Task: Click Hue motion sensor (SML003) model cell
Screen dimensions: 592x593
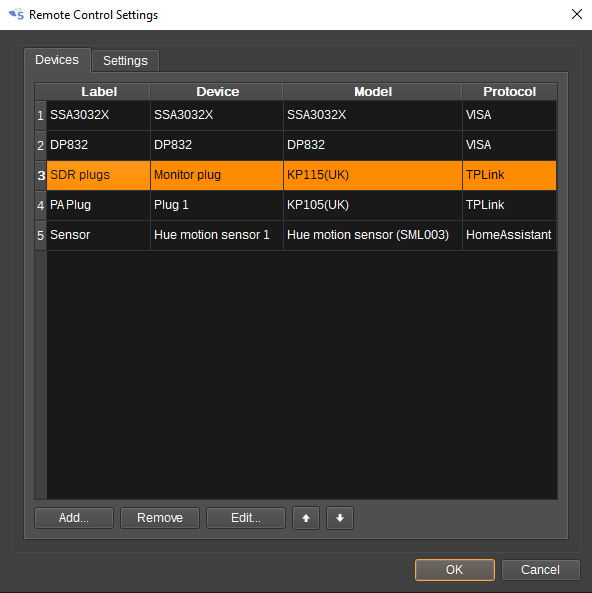Action: pos(373,235)
